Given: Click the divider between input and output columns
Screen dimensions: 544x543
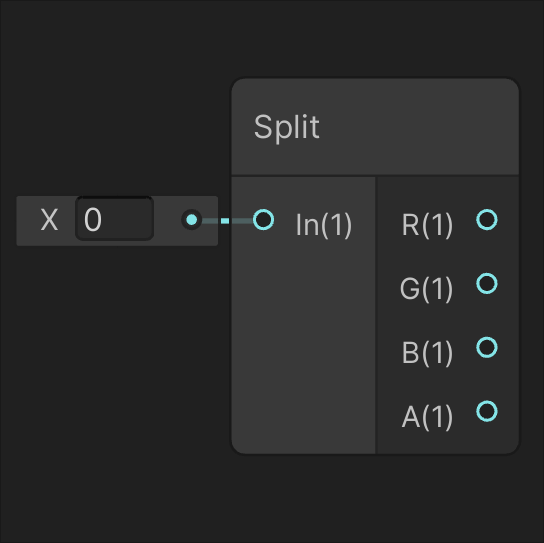Looking at the screenshot, I should 375,315.
